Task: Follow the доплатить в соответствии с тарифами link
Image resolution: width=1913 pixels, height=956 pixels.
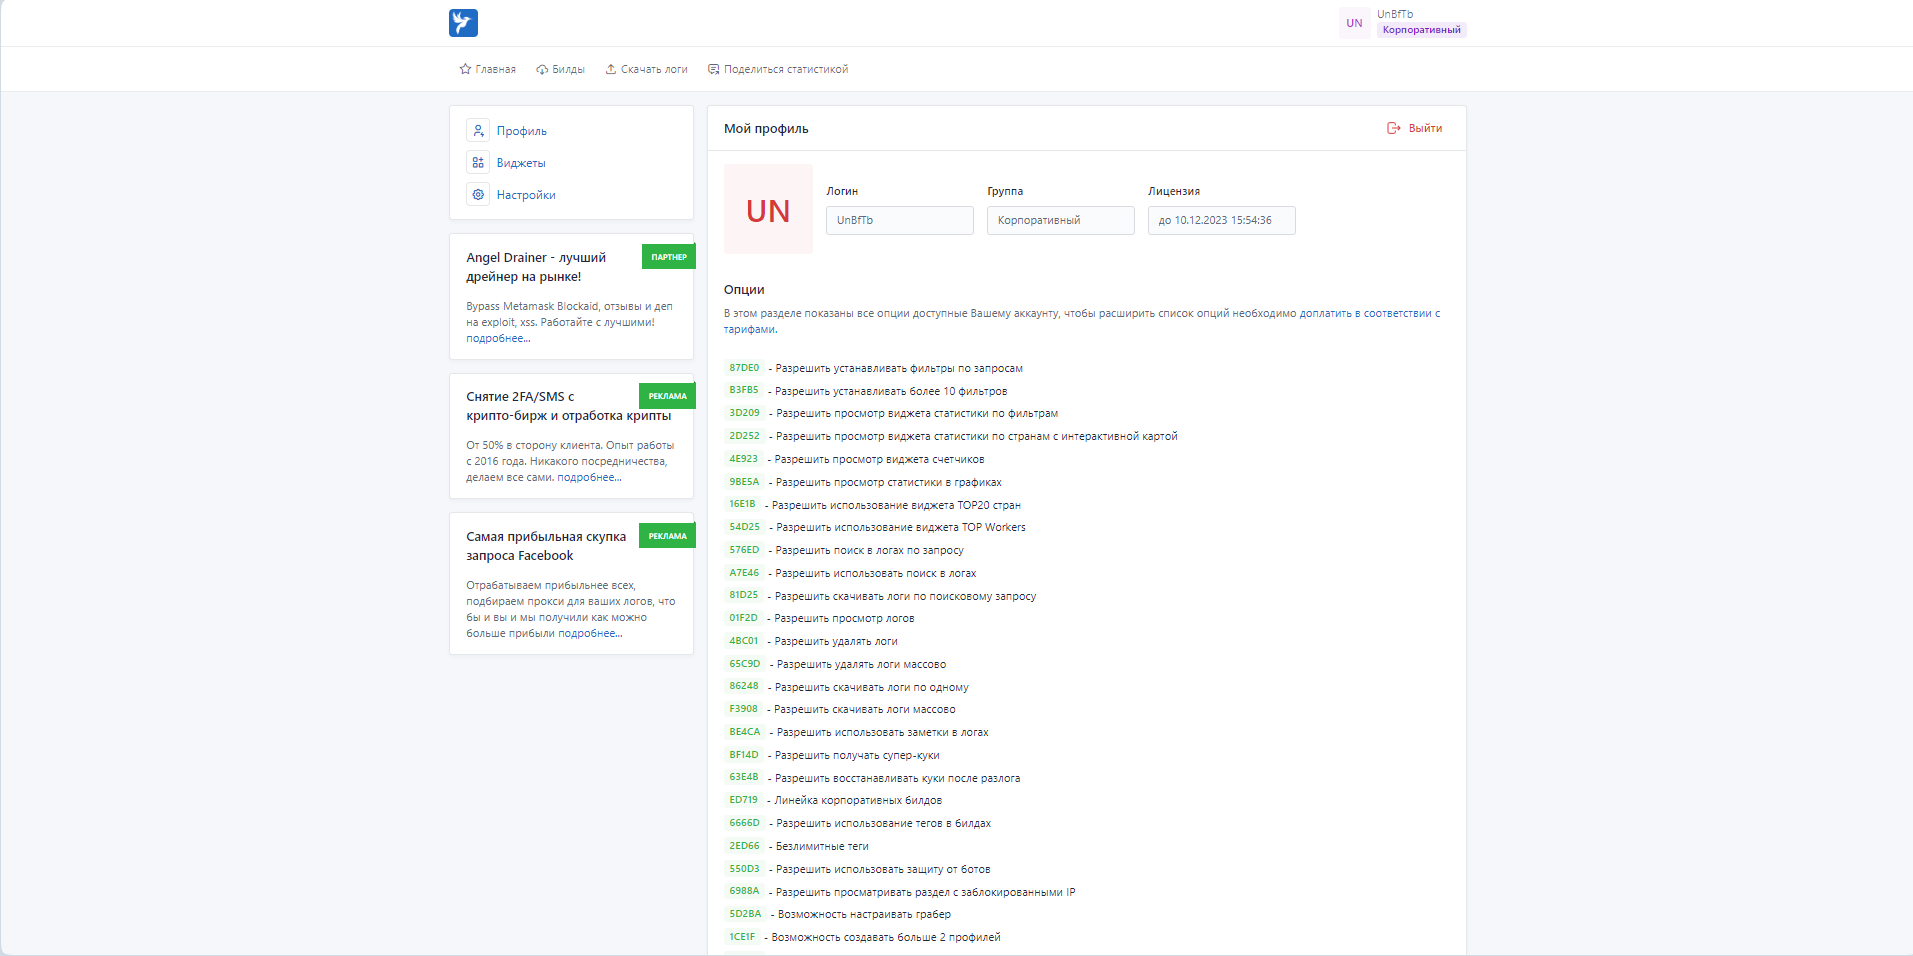Action: (x=1369, y=313)
